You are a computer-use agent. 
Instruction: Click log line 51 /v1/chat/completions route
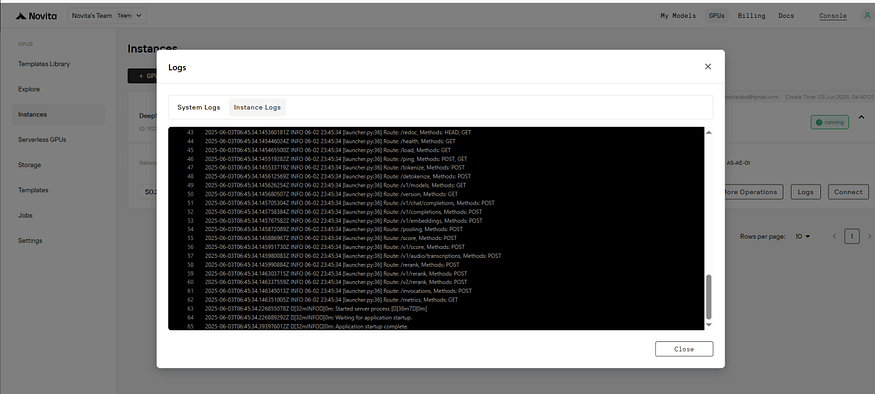350,203
